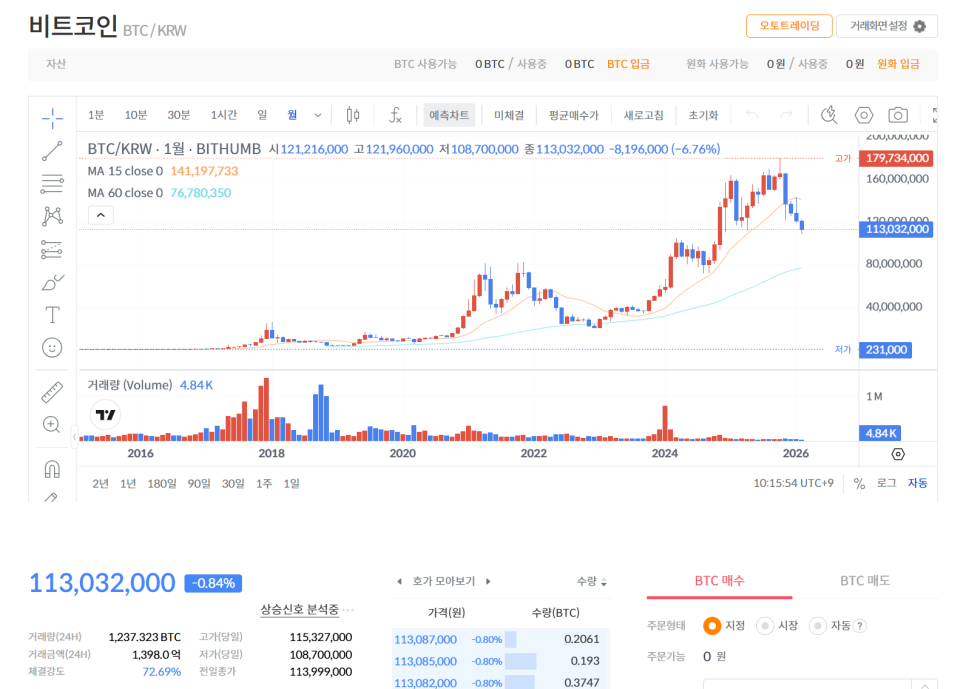The width and height of the screenshot is (966, 689).
Task: Open the 수량 sort dropdown
Action: (591, 581)
